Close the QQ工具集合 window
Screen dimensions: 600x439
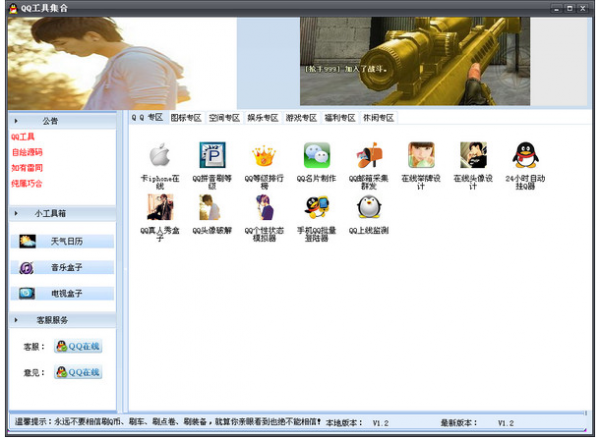point(583,8)
